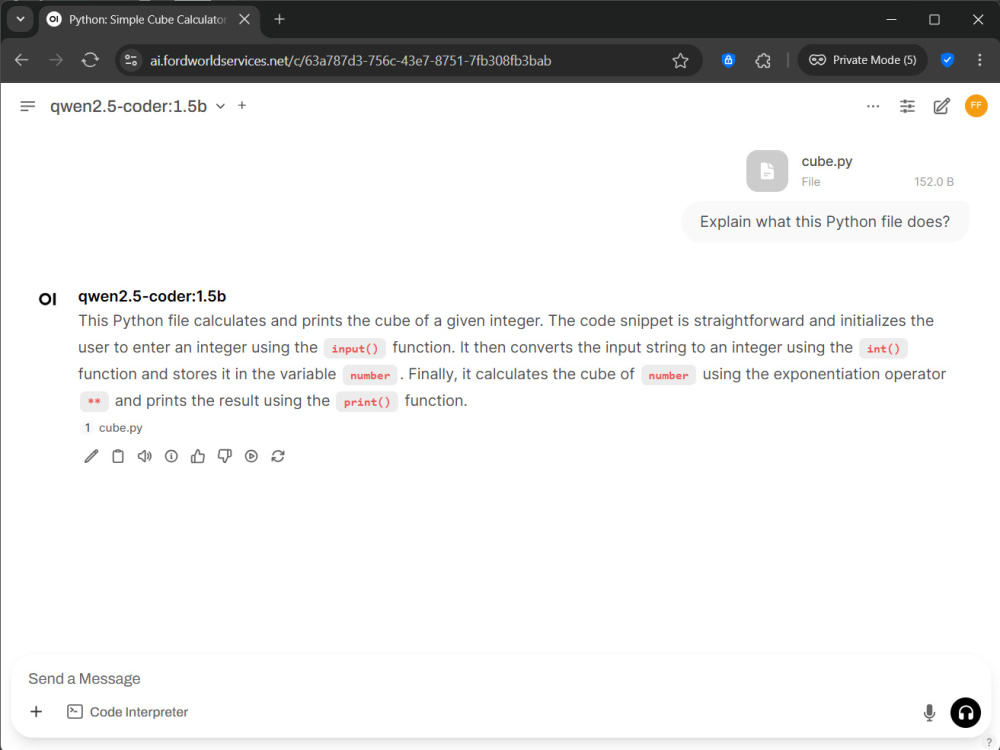Regenerate the response
This screenshot has height=750, width=1000.
[278, 456]
